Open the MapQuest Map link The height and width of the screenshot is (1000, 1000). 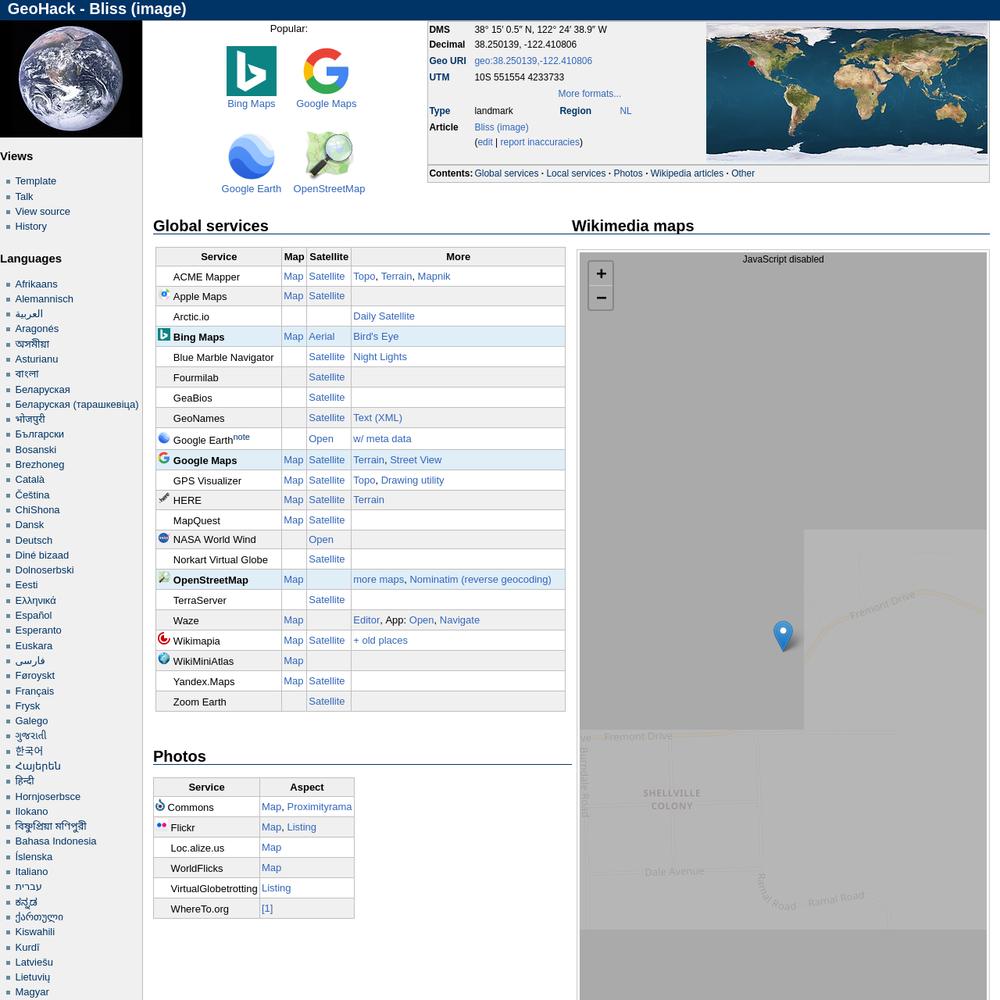293,520
